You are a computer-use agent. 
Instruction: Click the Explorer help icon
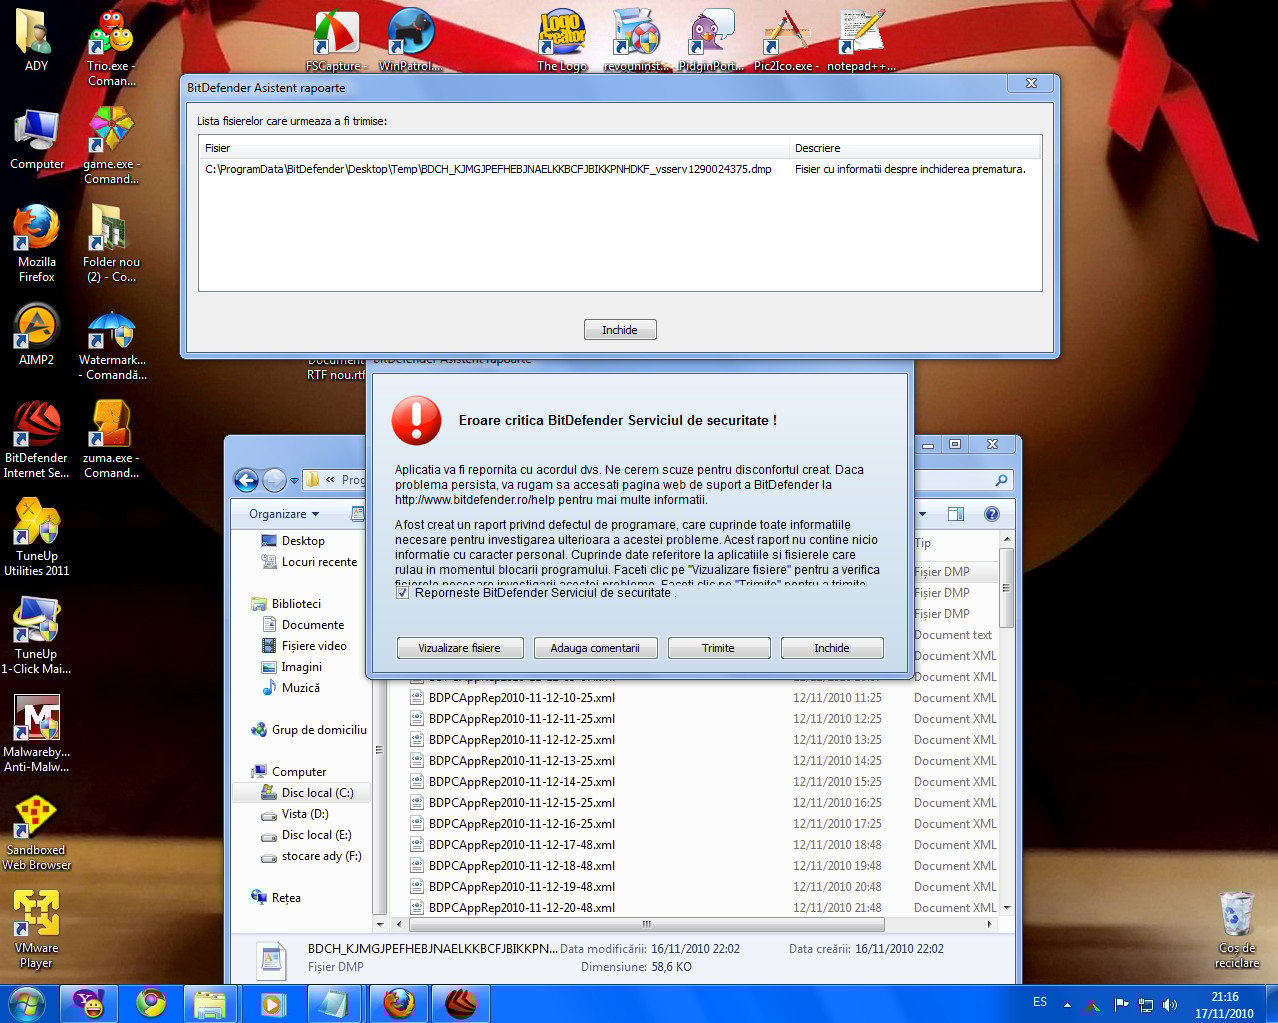991,514
